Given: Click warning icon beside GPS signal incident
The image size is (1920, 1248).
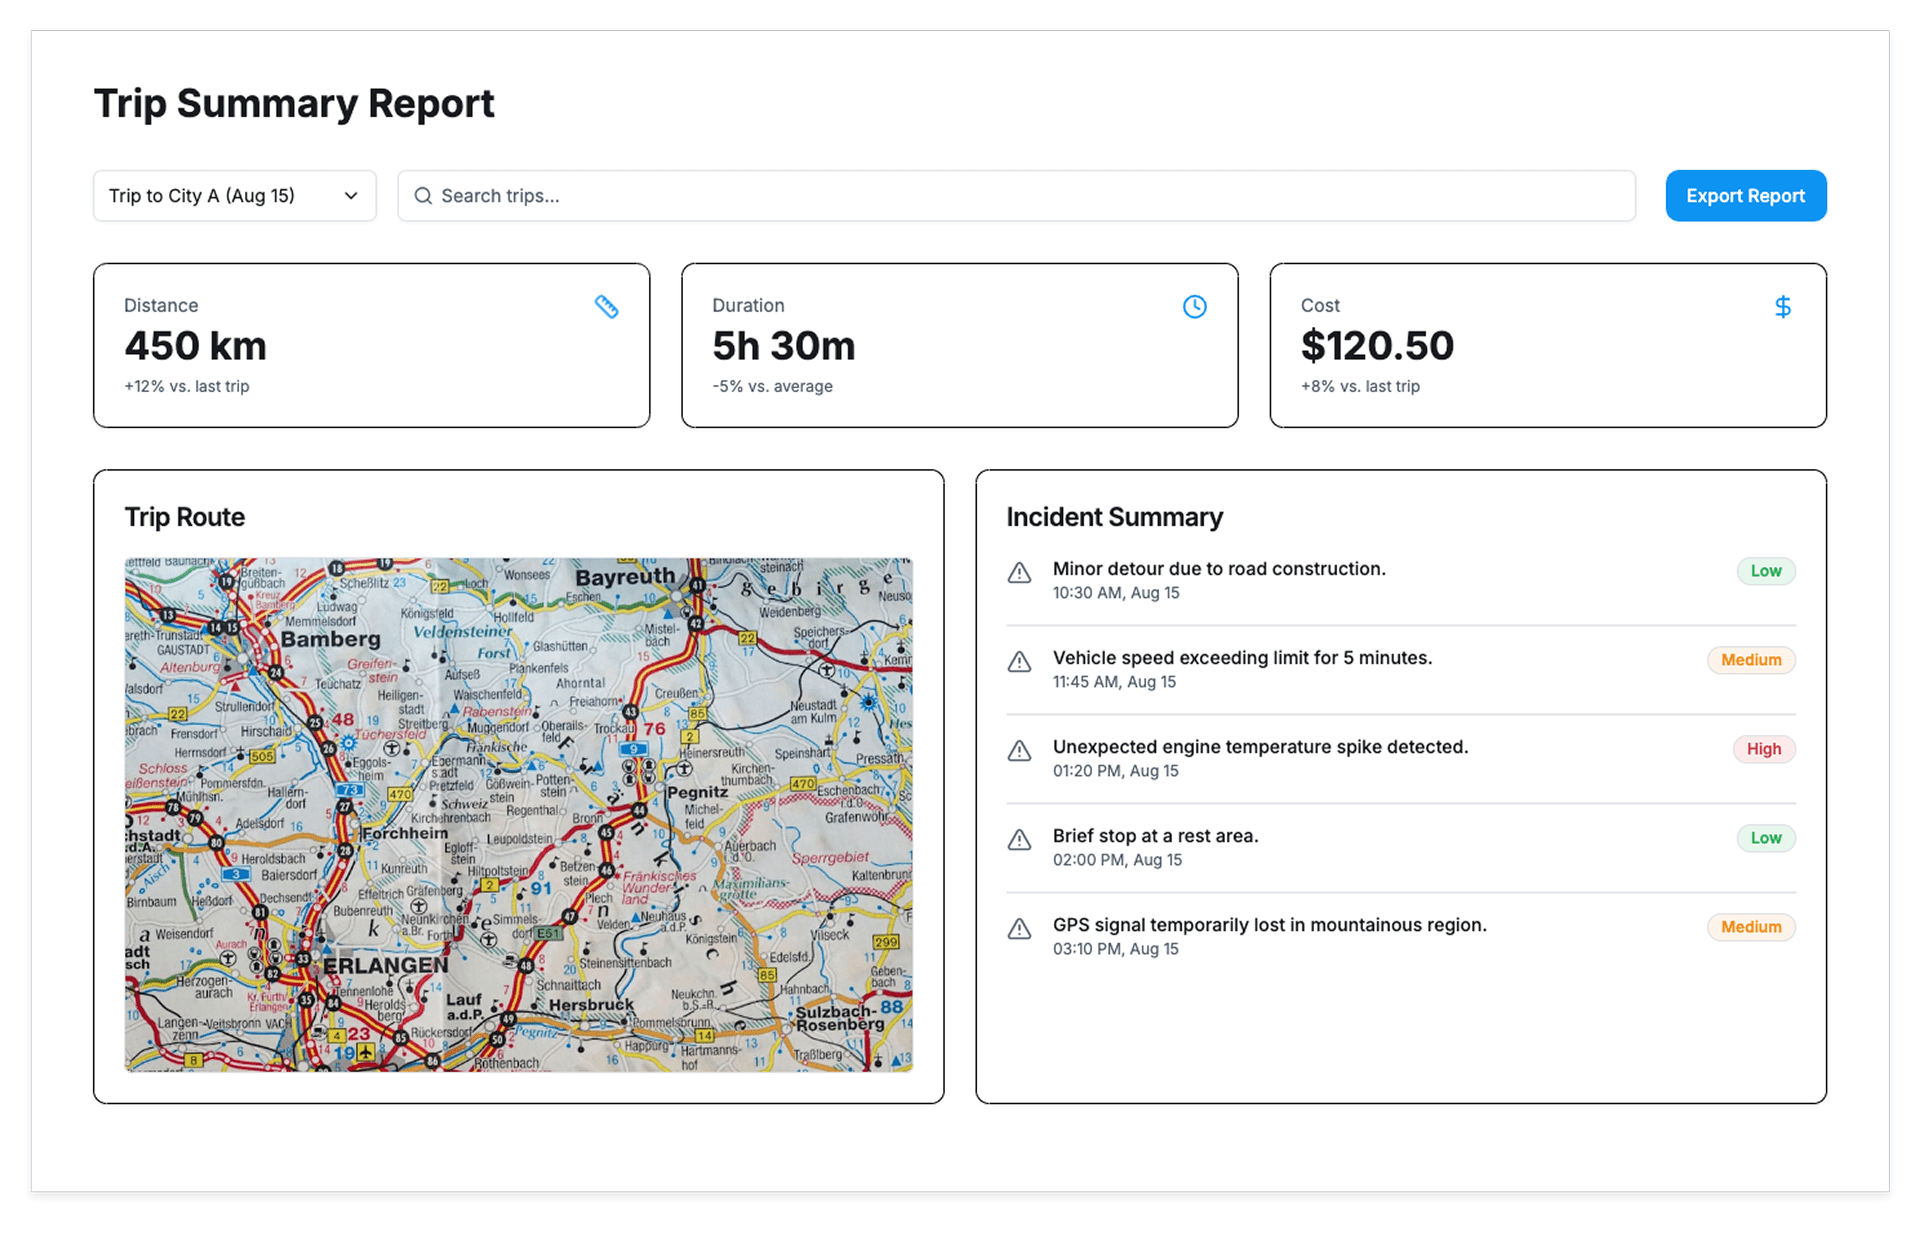Looking at the screenshot, I should (x=1019, y=929).
